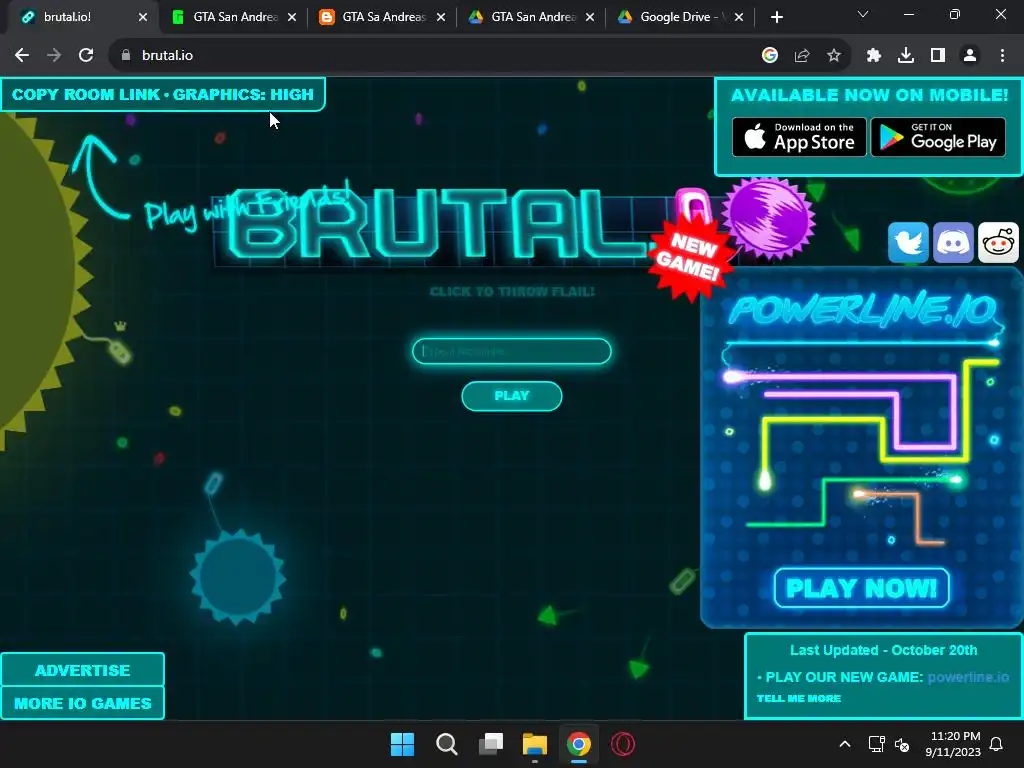Screen dimensions: 1024x768
Task: Open the Windows Start menu
Action: coord(402,744)
